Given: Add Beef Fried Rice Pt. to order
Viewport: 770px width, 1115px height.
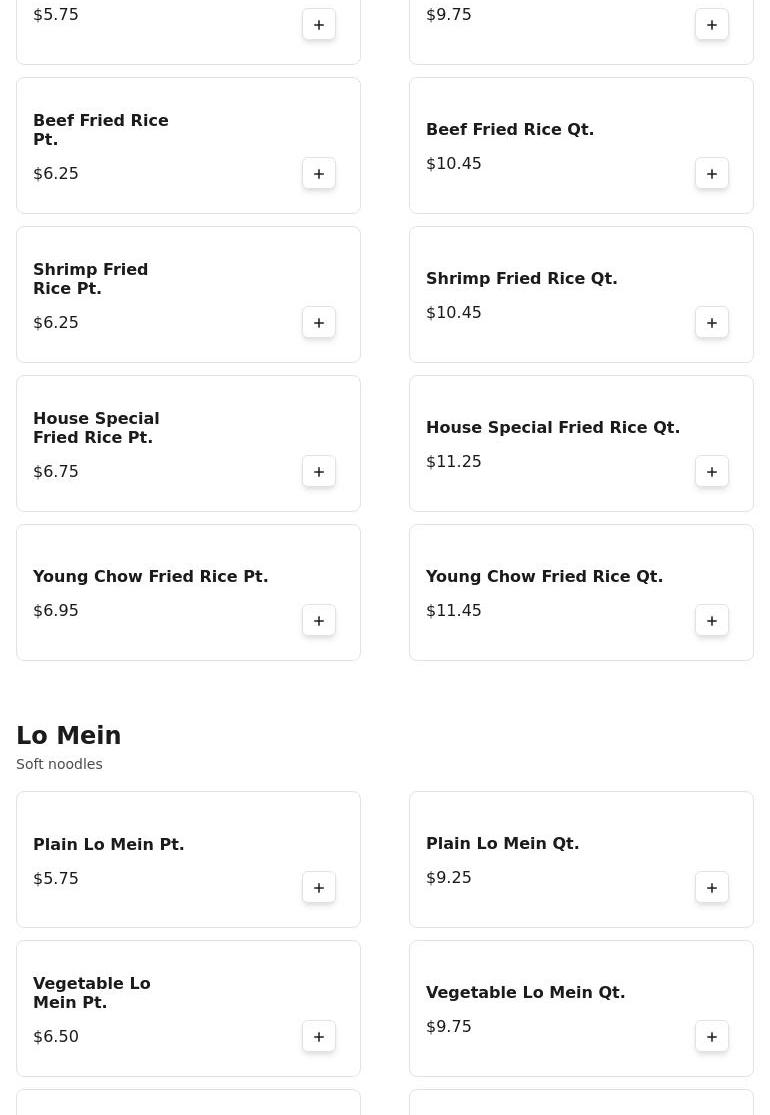Looking at the screenshot, I should 319,174.
